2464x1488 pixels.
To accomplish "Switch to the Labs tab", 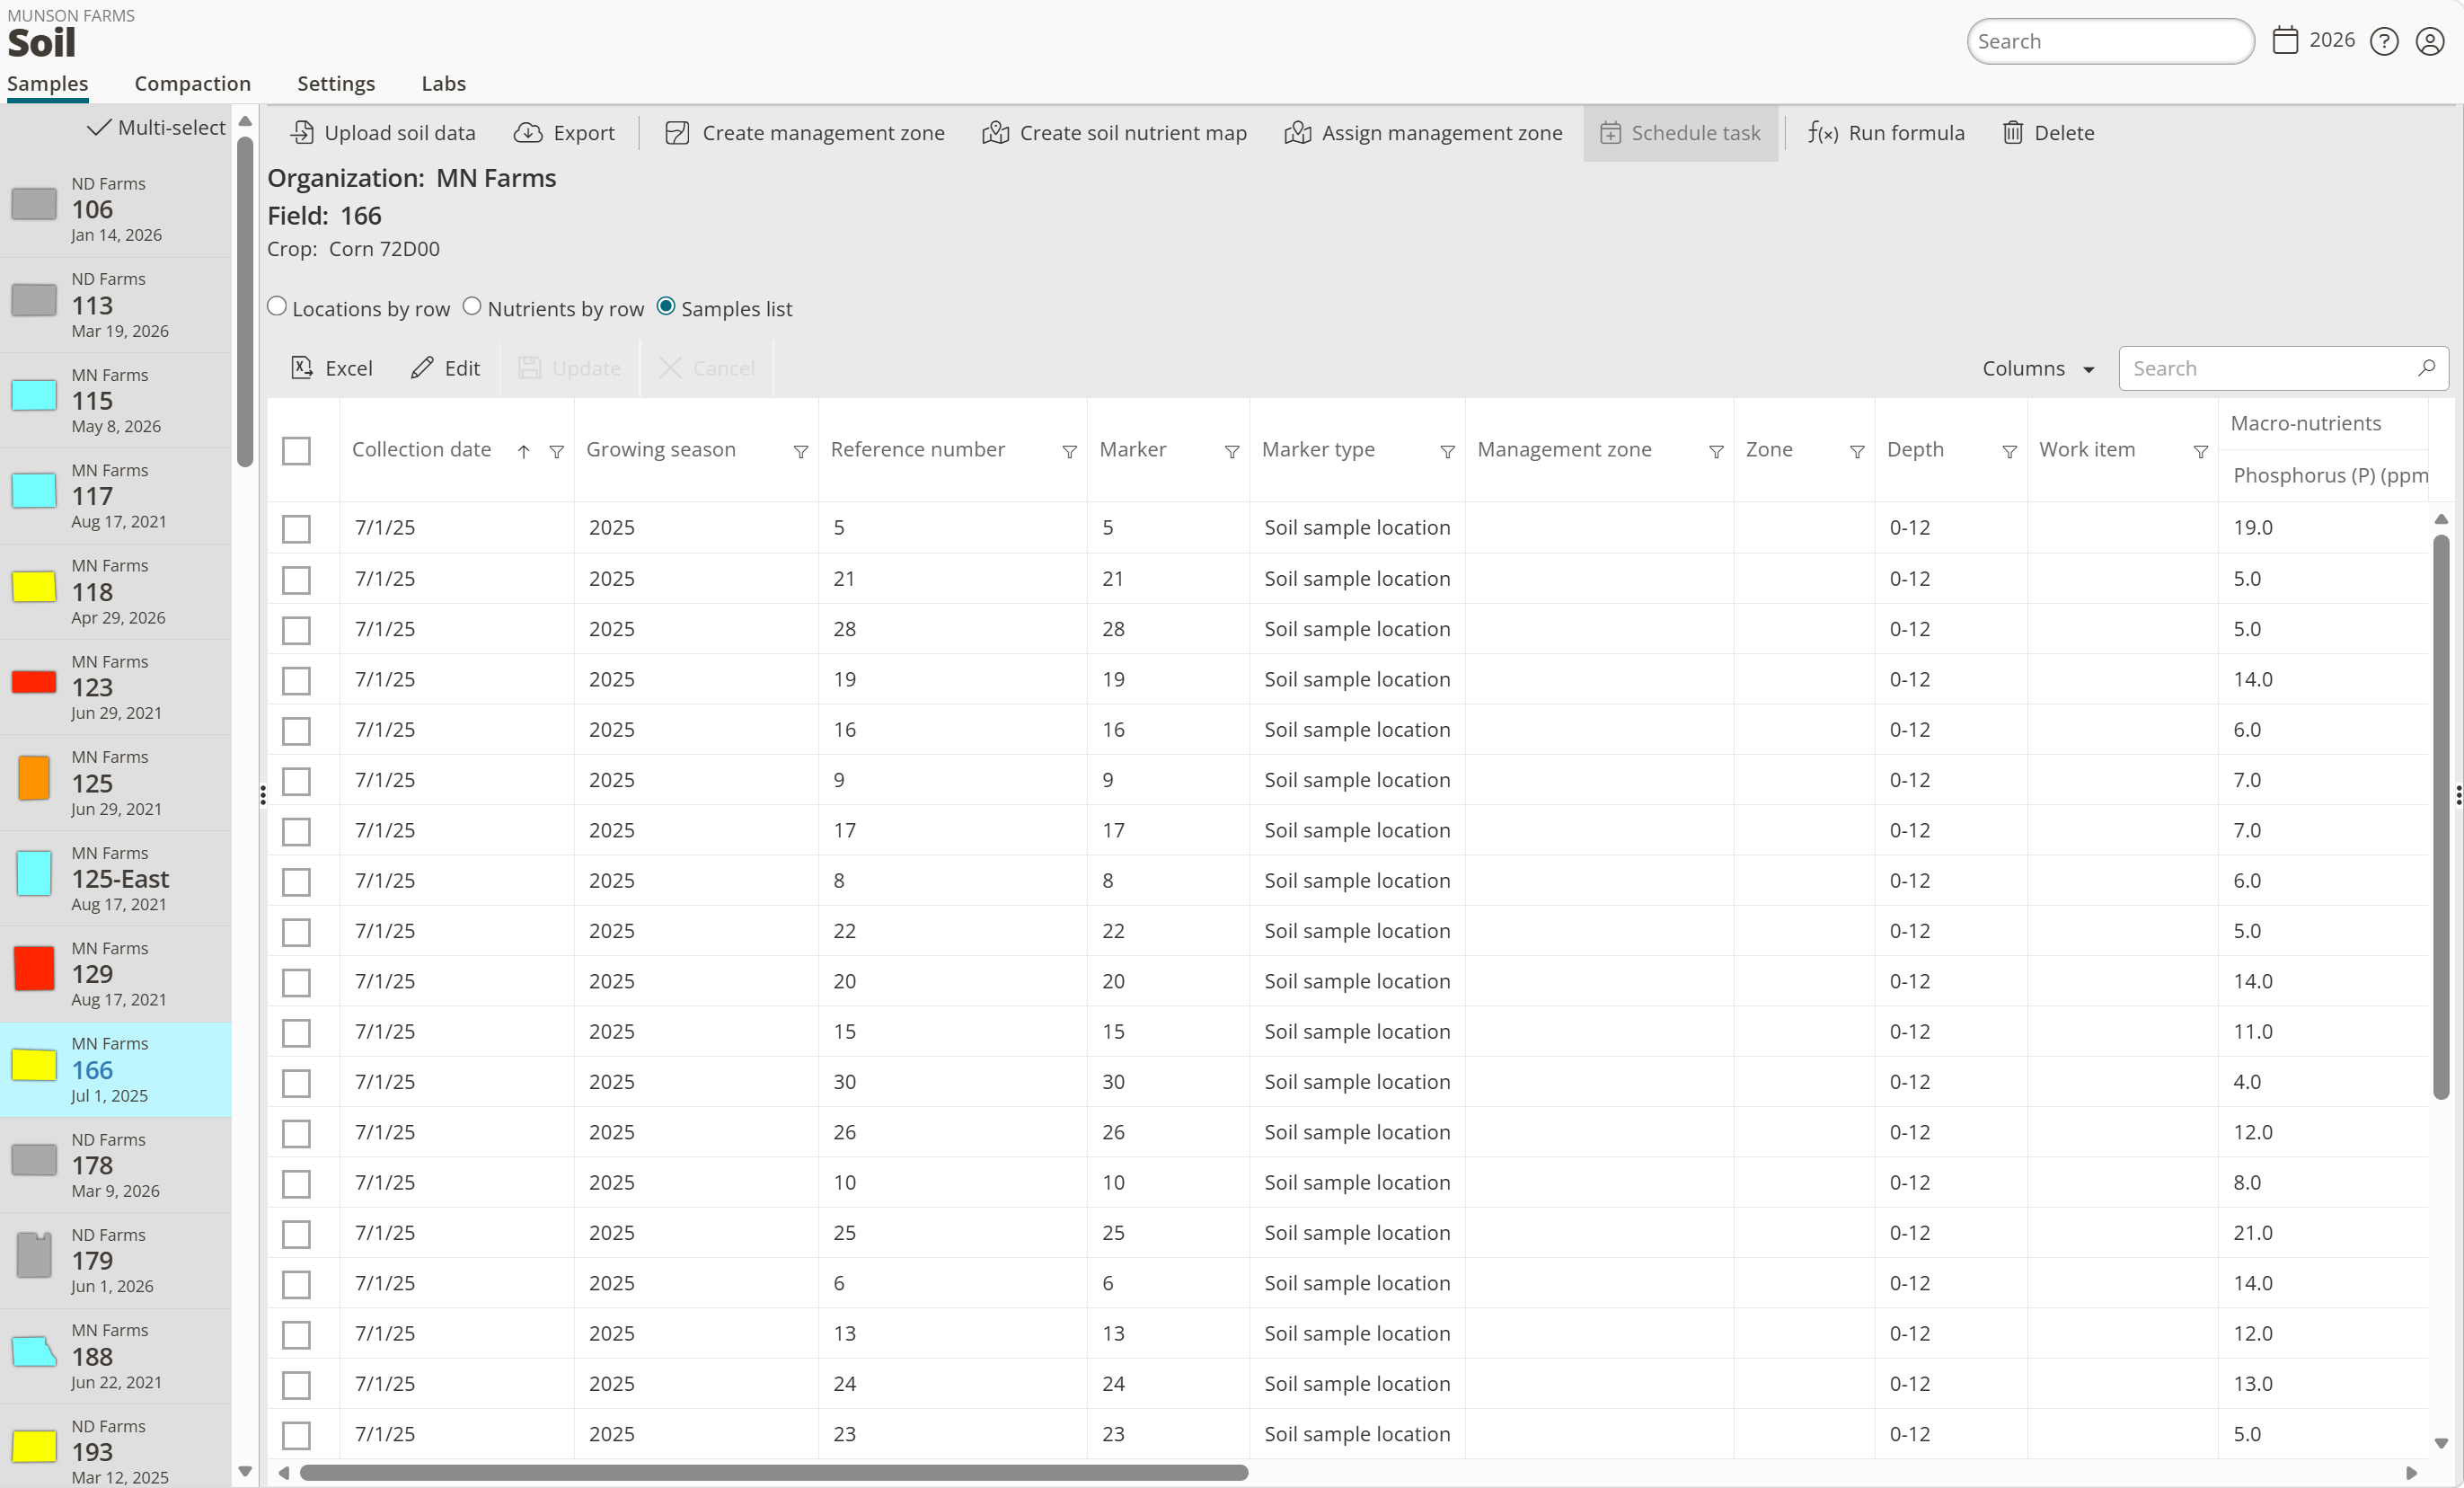I will 443,84.
